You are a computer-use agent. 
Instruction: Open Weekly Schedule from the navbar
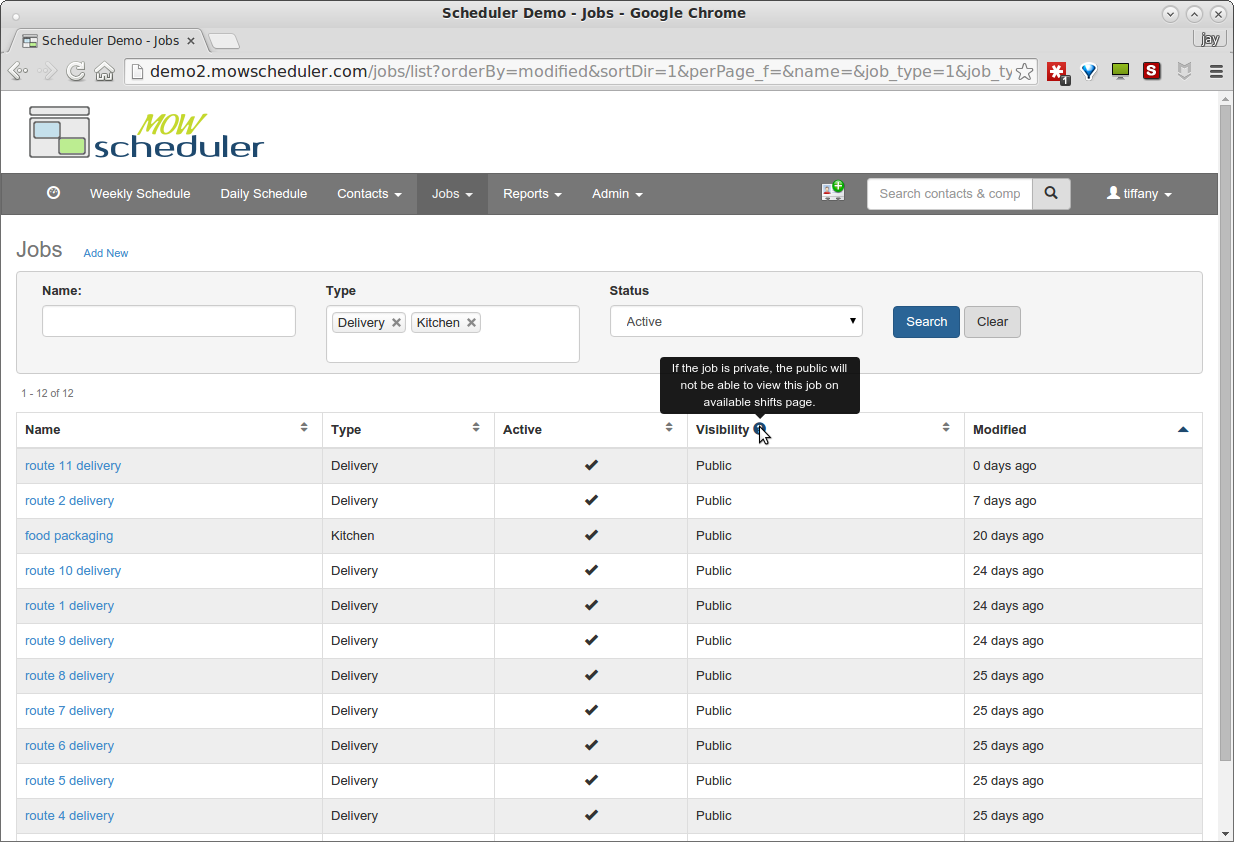coord(140,194)
